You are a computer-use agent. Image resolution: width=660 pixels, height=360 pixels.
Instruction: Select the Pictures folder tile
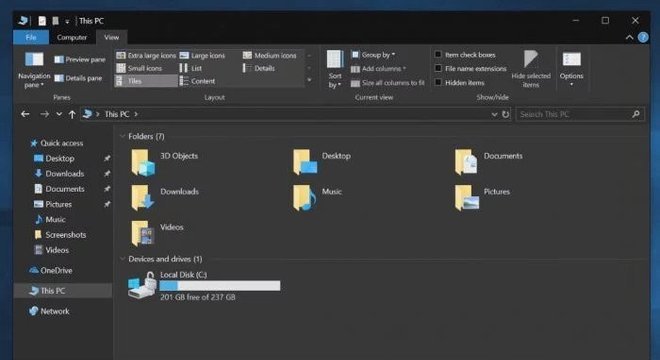point(482,198)
